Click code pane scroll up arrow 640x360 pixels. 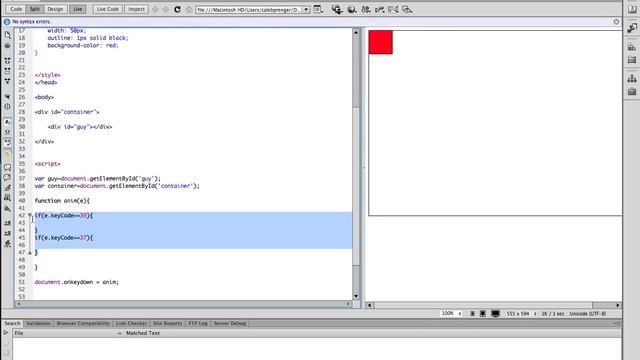click(356, 32)
